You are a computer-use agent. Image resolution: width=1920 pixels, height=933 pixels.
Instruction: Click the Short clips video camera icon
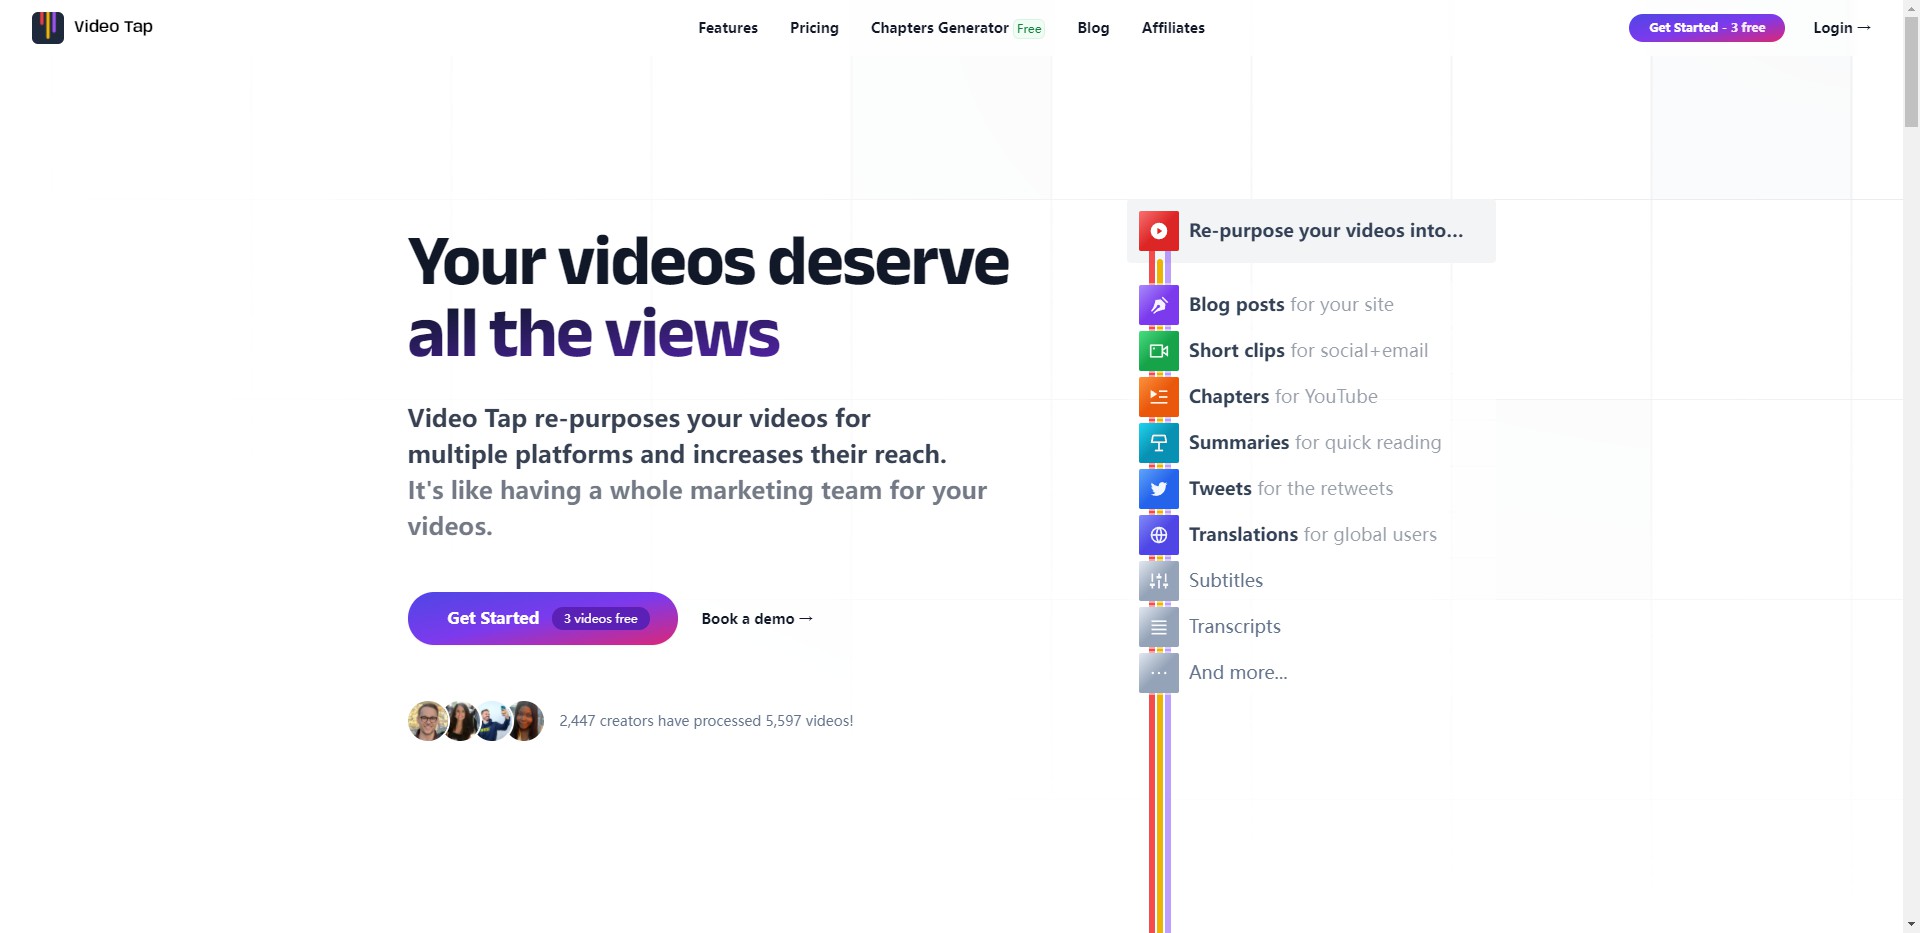point(1158,350)
